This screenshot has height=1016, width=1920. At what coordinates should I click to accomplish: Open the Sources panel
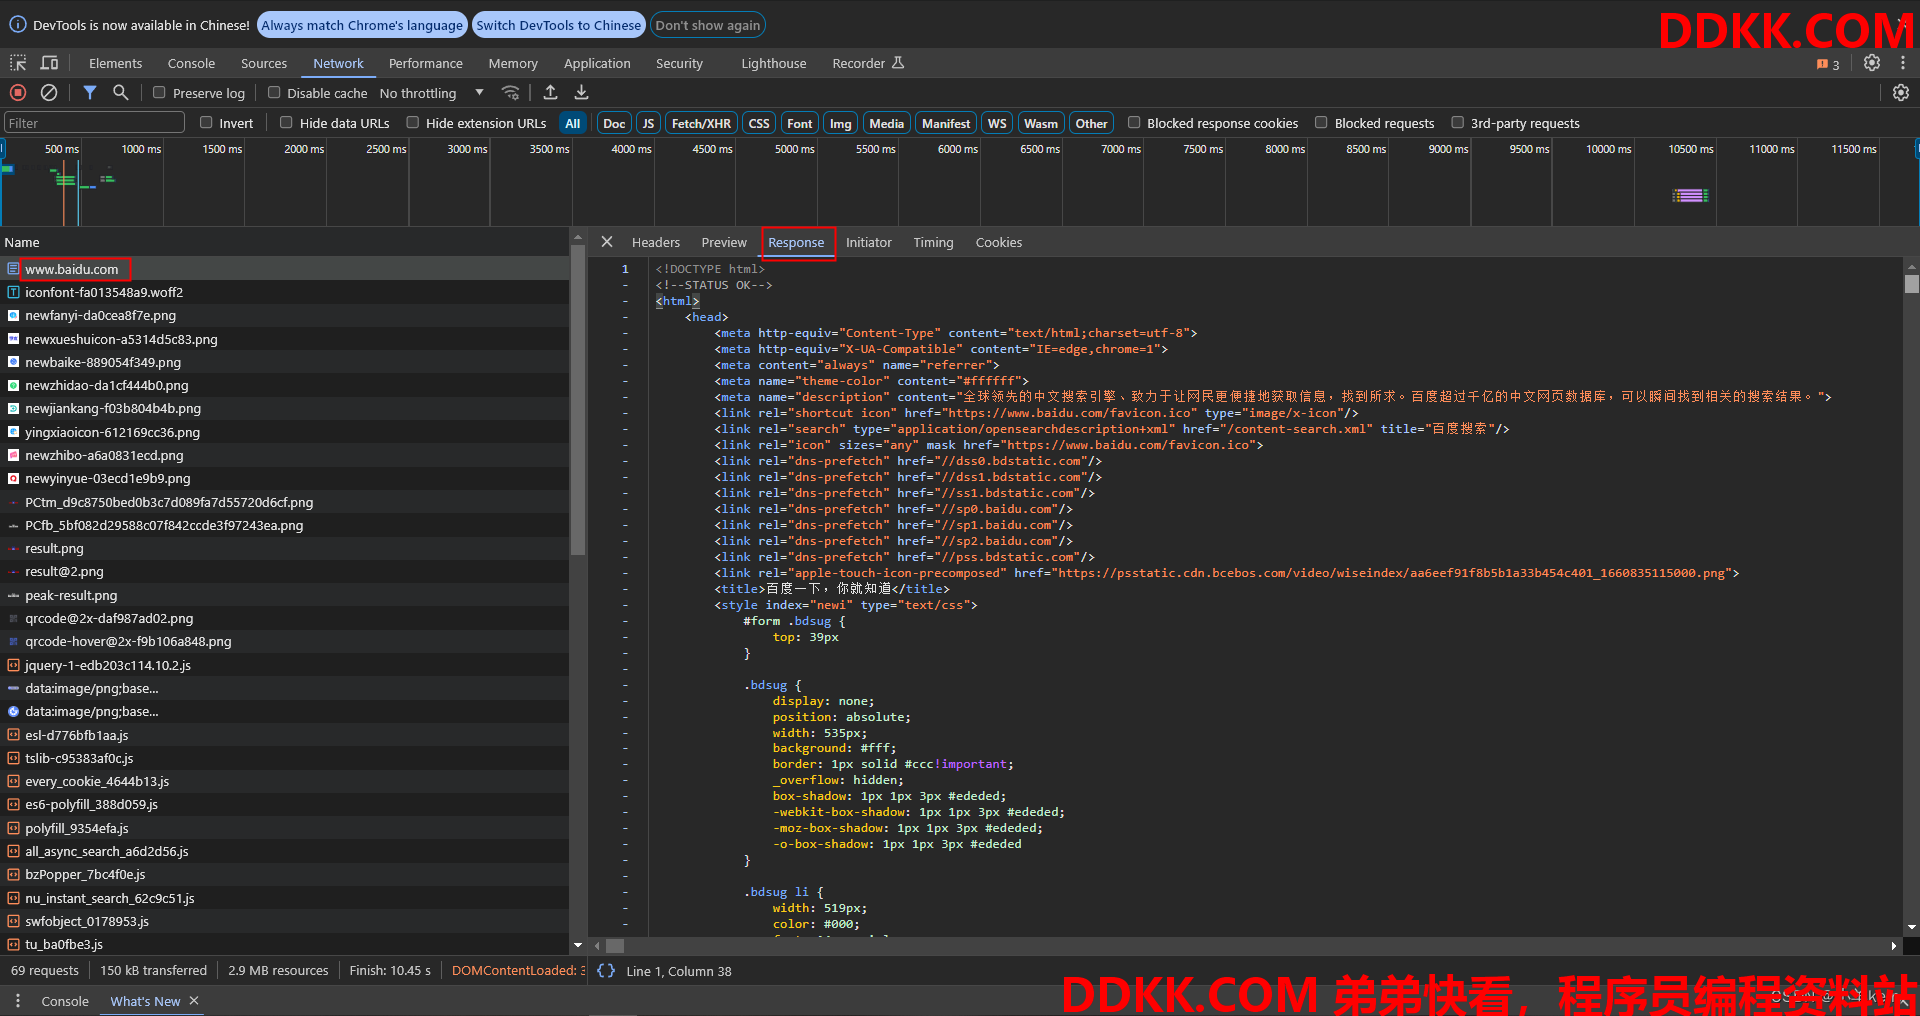tap(264, 63)
